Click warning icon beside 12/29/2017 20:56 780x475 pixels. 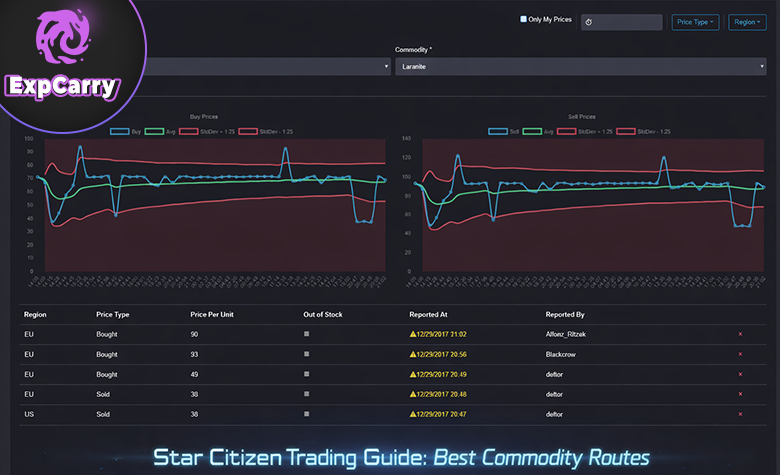tap(413, 354)
